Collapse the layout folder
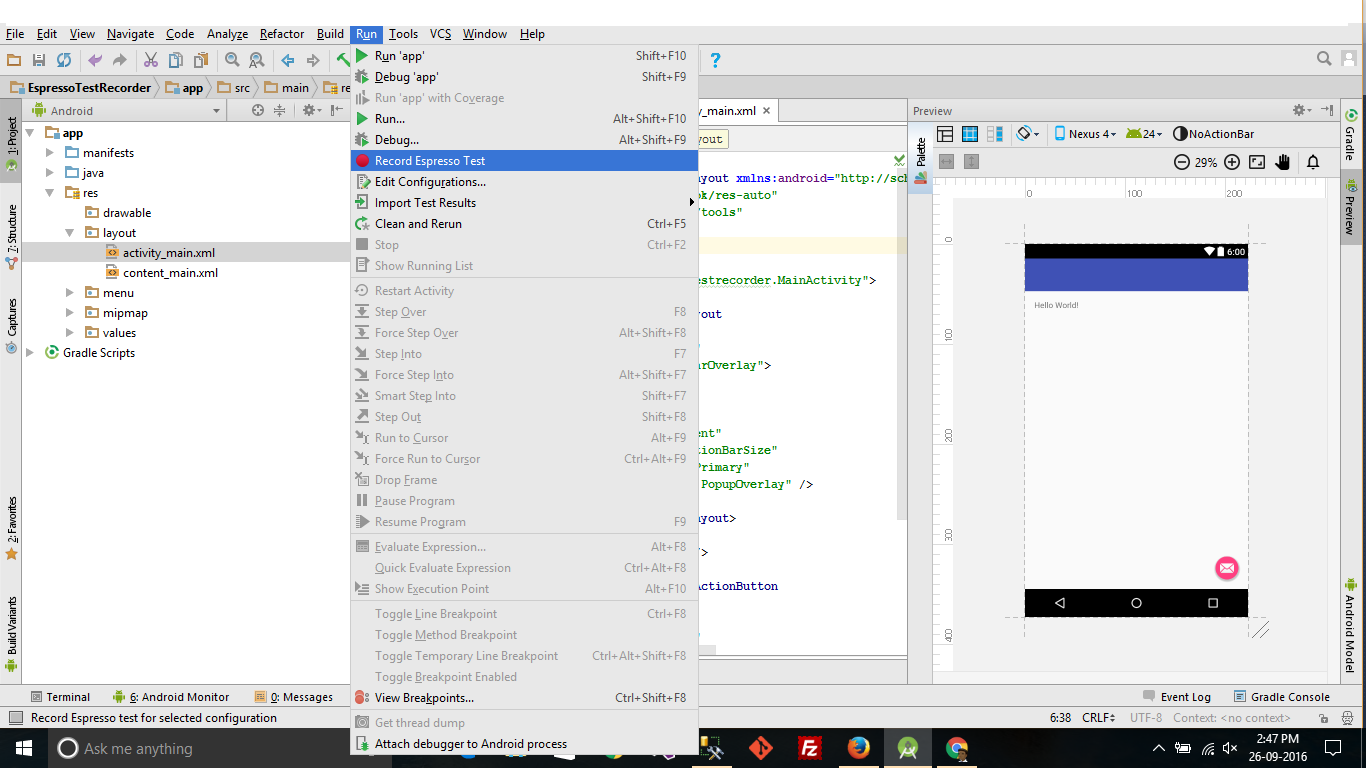The width and height of the screenshot is (1366, 768). click(70, 233)
